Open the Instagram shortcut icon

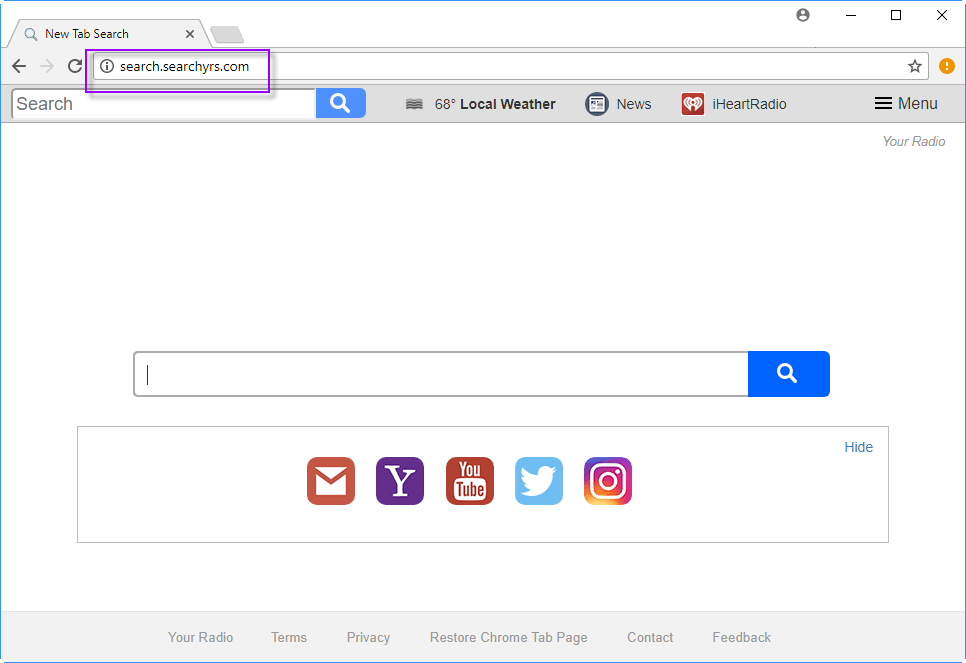click(x=608, y=481)
